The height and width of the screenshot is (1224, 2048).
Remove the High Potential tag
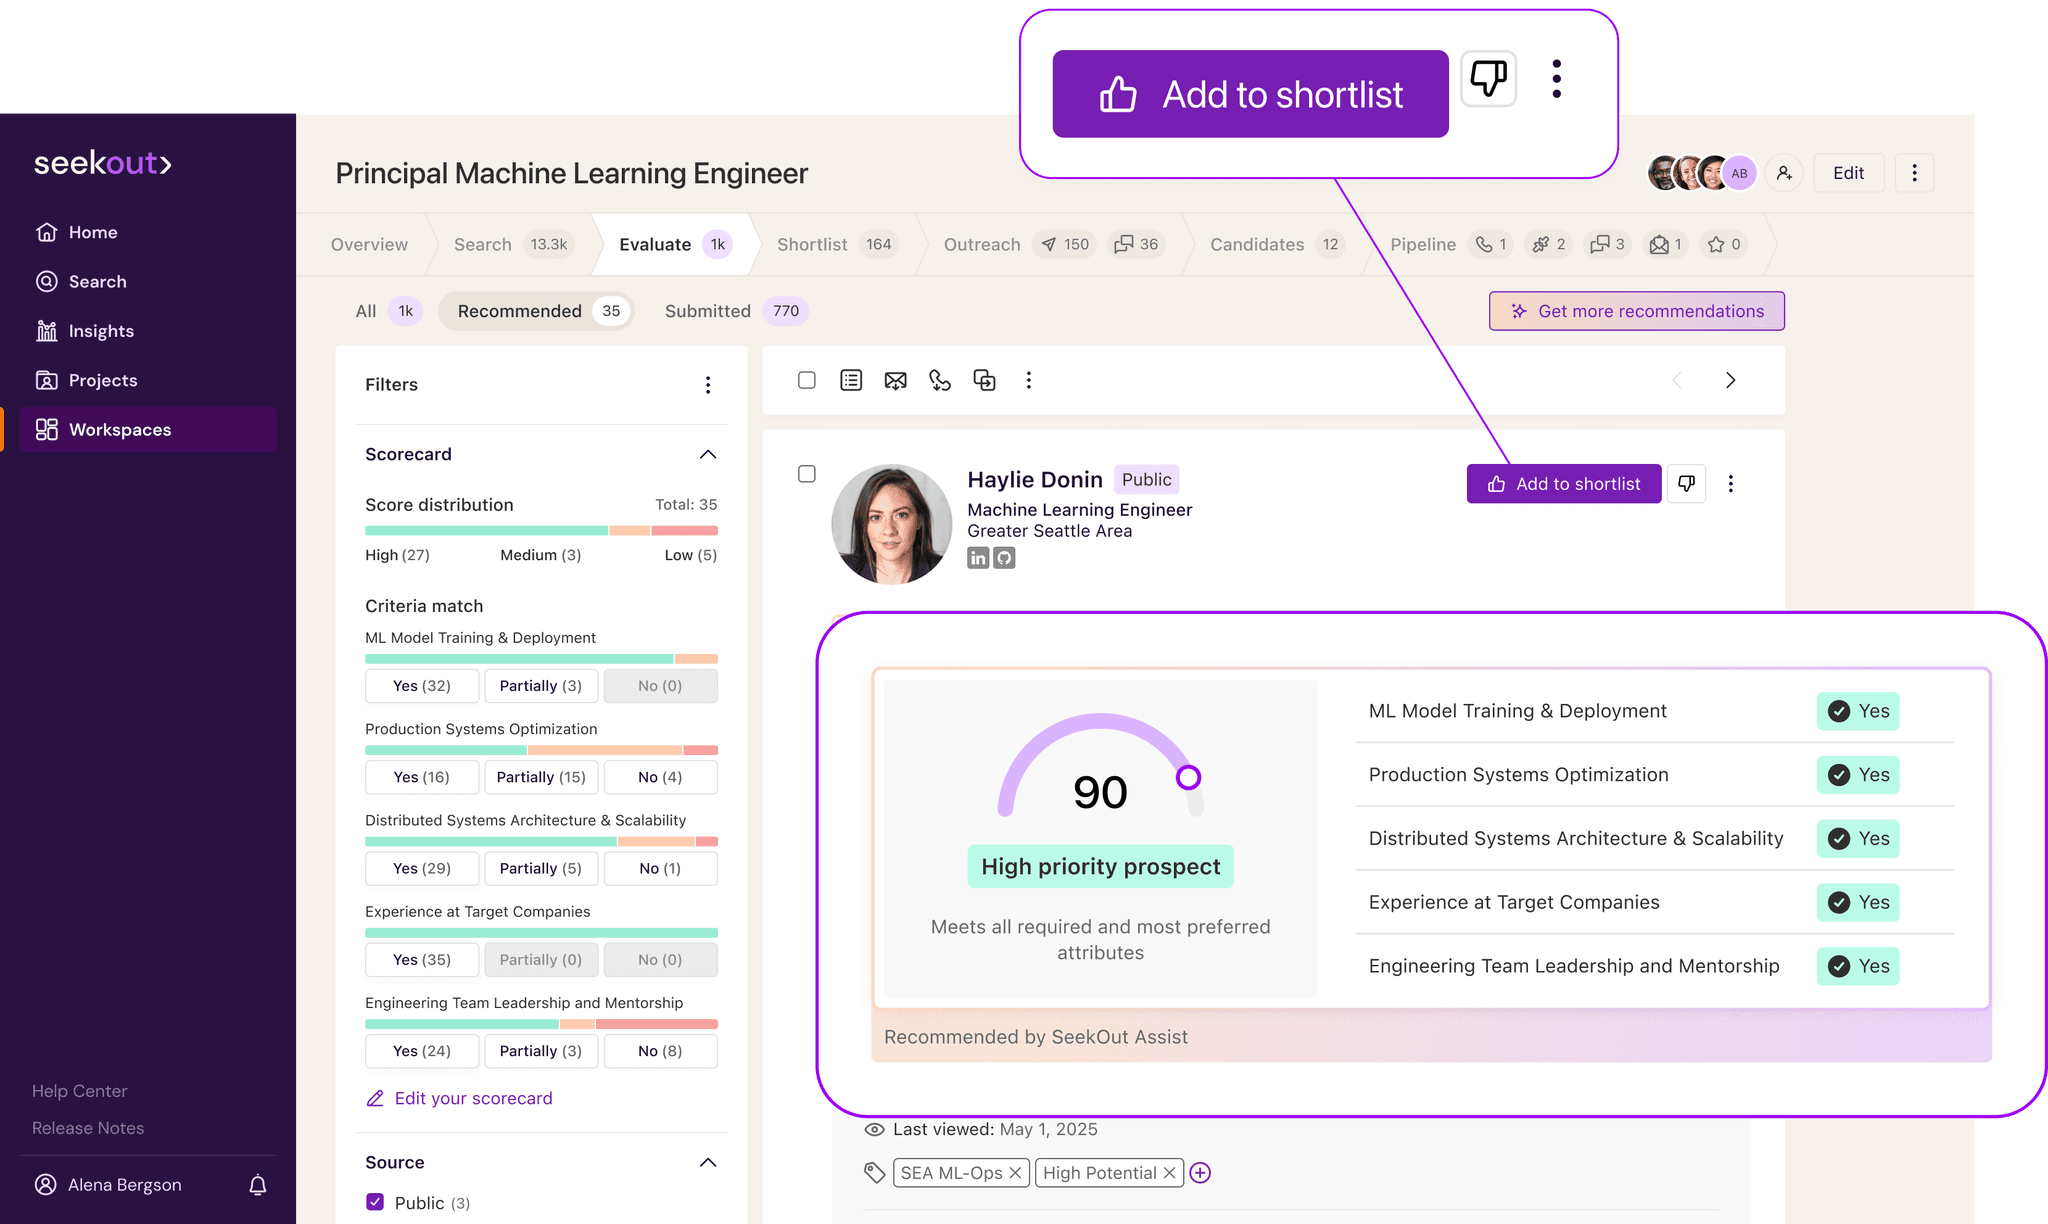[1169, 1173]
